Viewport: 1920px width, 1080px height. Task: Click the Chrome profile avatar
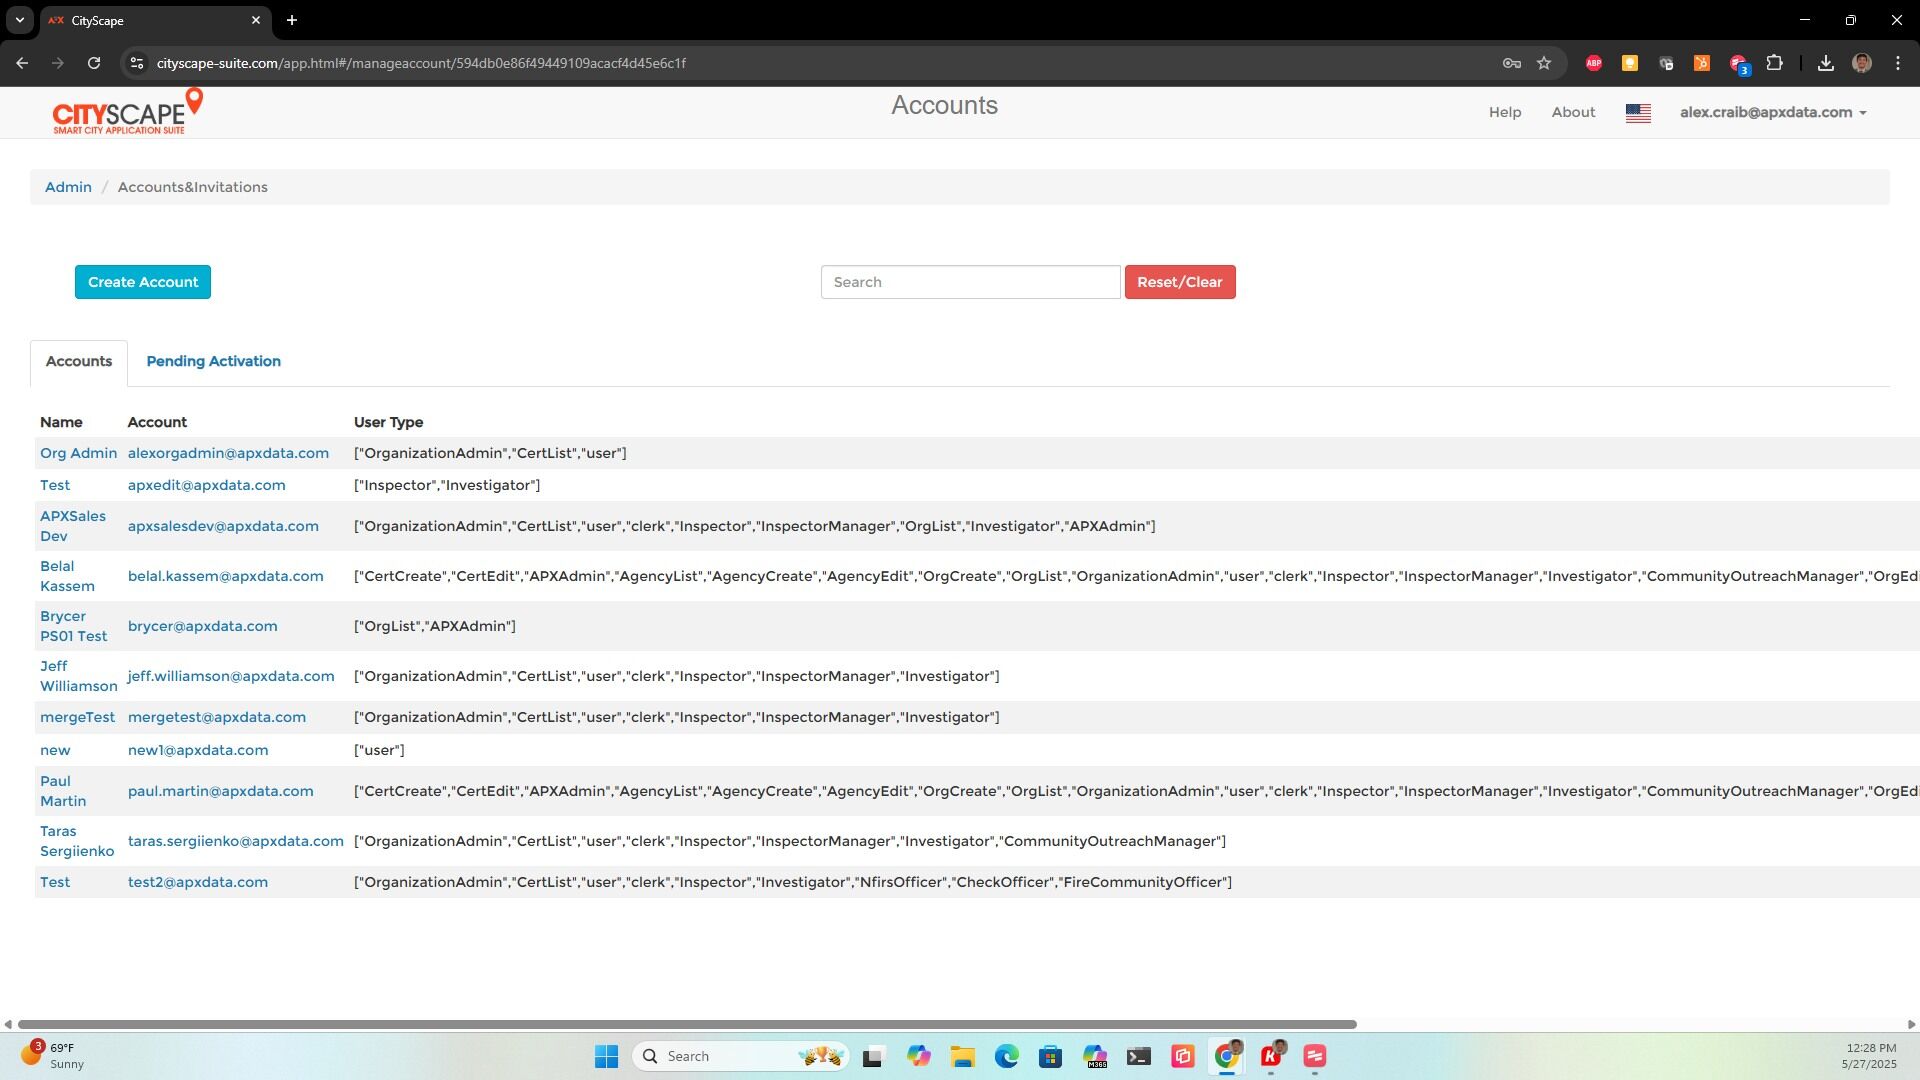pos(1862,63)
